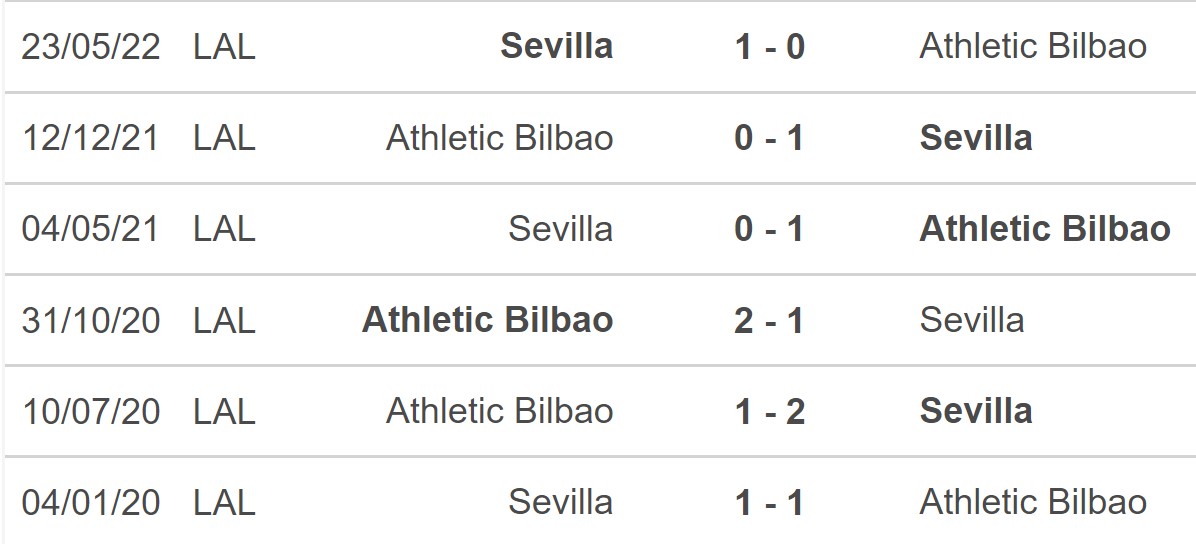
Task: Click the 1 - 0 score
Action: pyautogui.click(x=769, y=46)
